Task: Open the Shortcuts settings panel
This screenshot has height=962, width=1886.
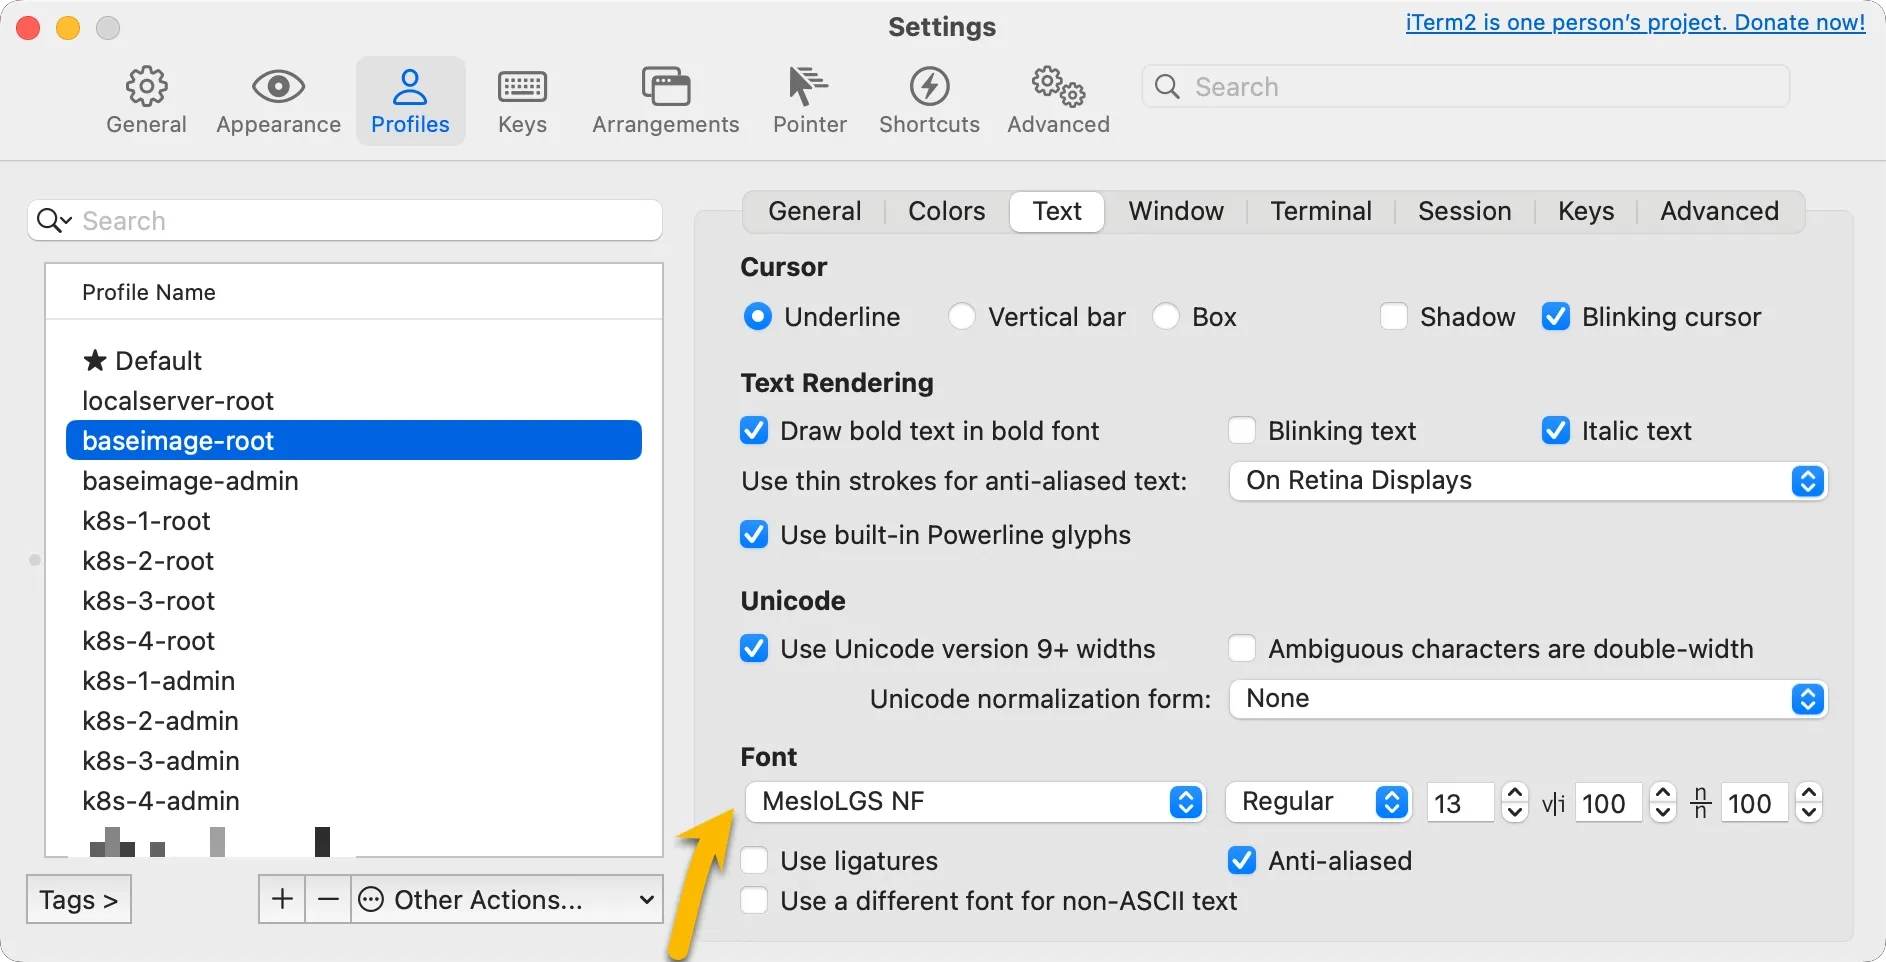Action: coord(929,100)
